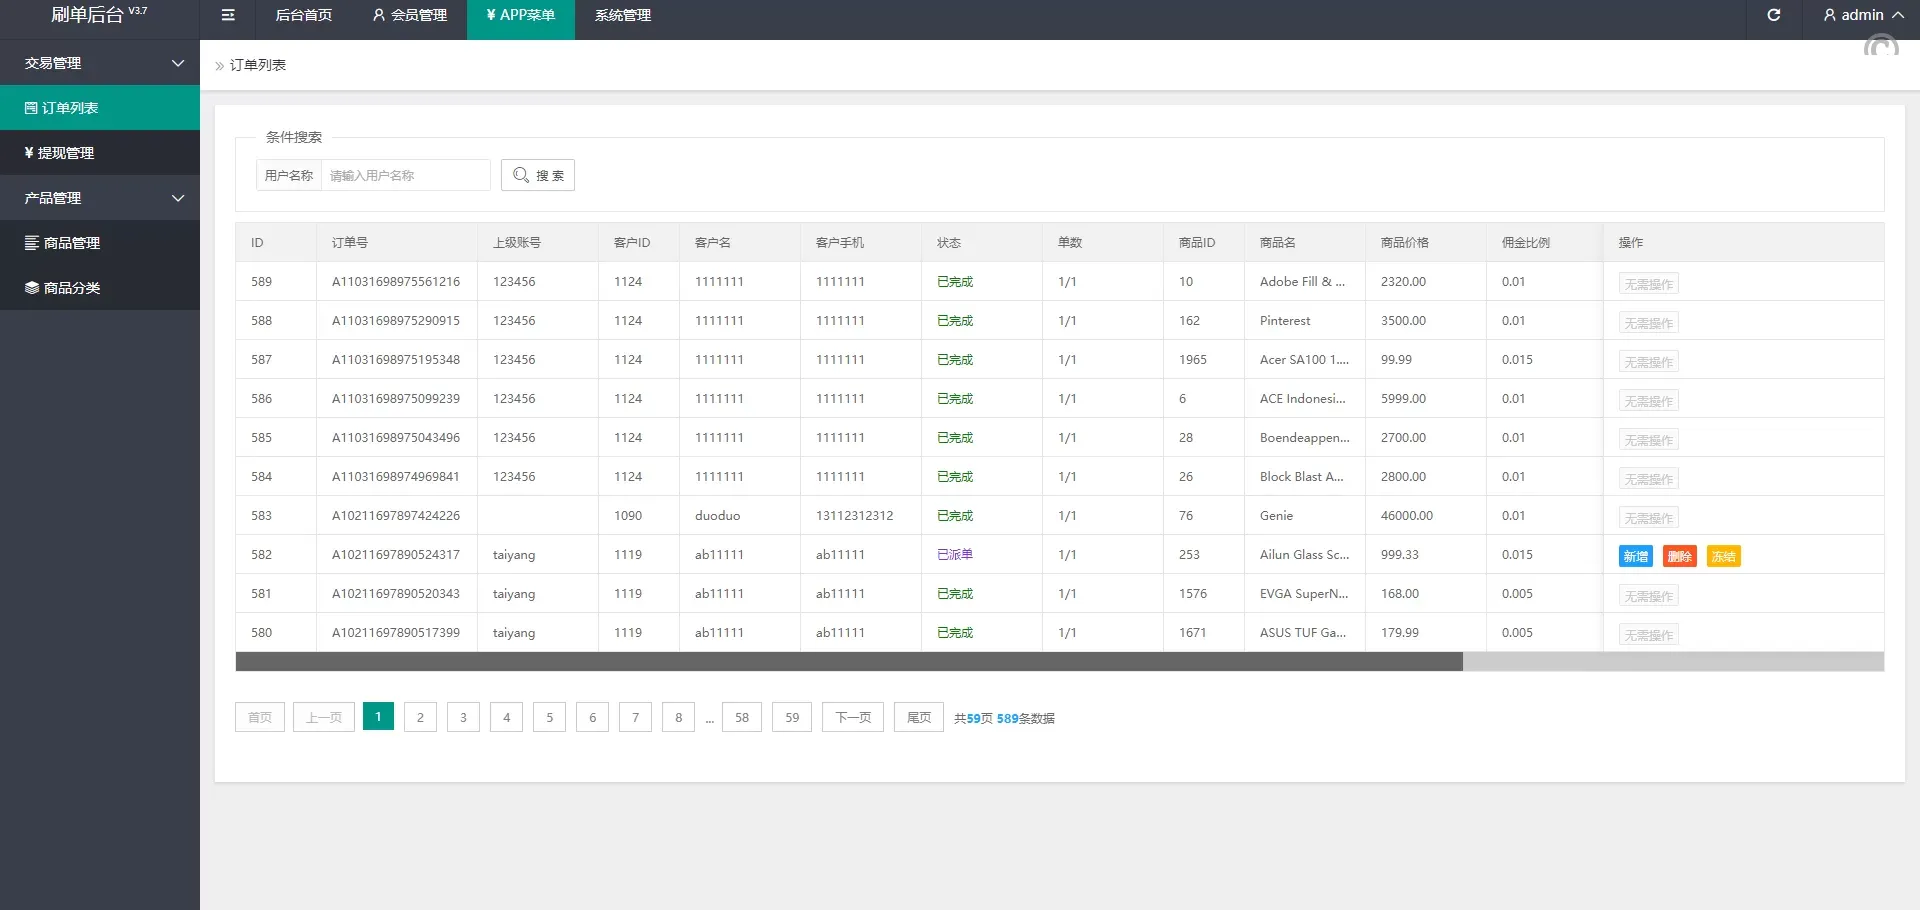
Task: Click the red 删除 button on order 582
Action: coord(1679,556)
